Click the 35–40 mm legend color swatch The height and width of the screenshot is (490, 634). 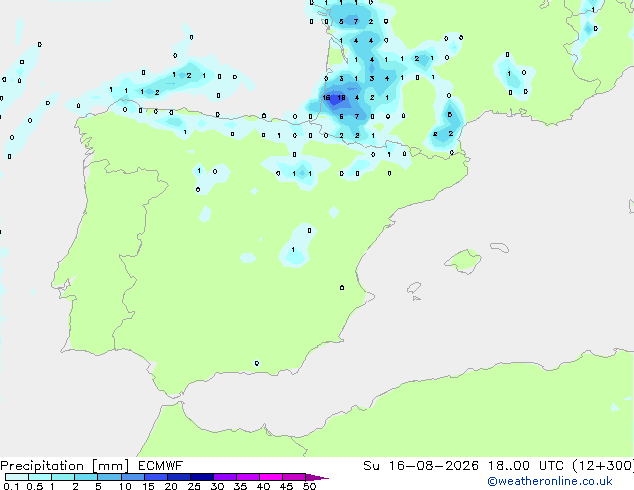[x=248, y=477]
